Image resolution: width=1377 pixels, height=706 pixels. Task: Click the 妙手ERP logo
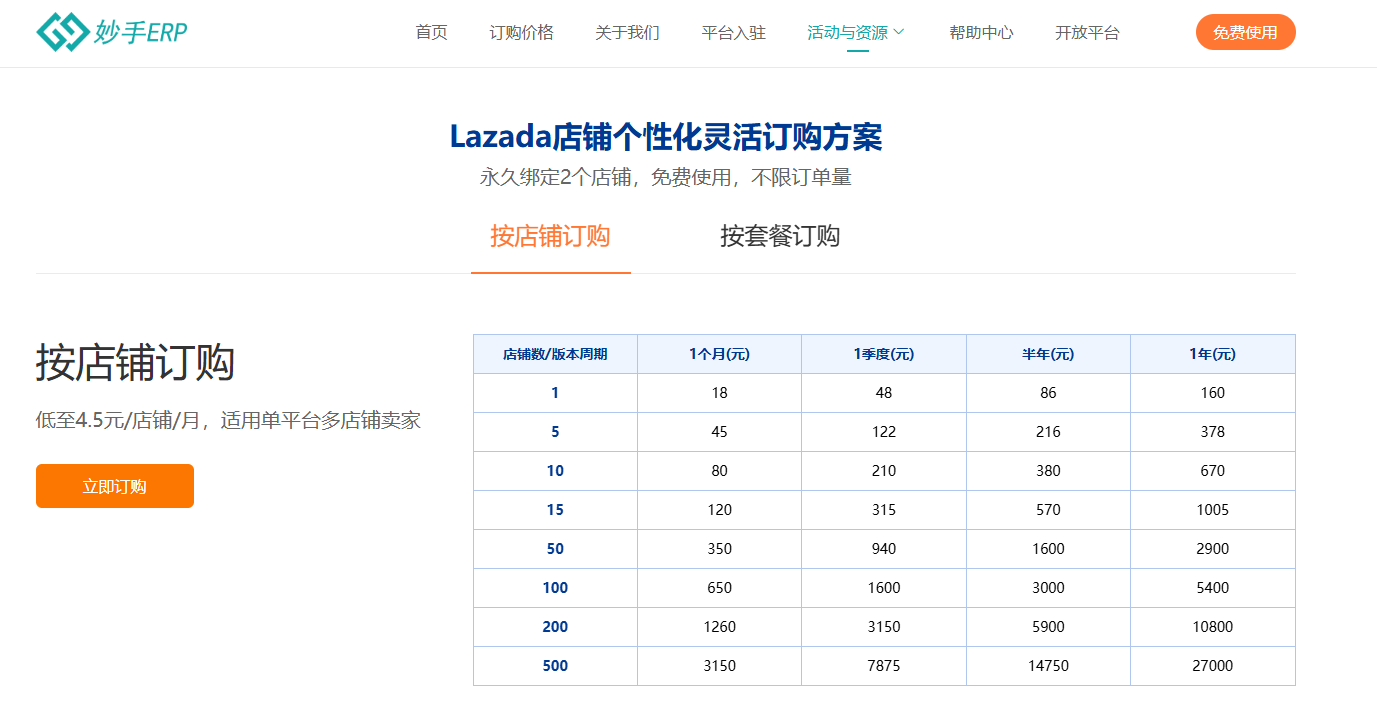pos(111,33)
